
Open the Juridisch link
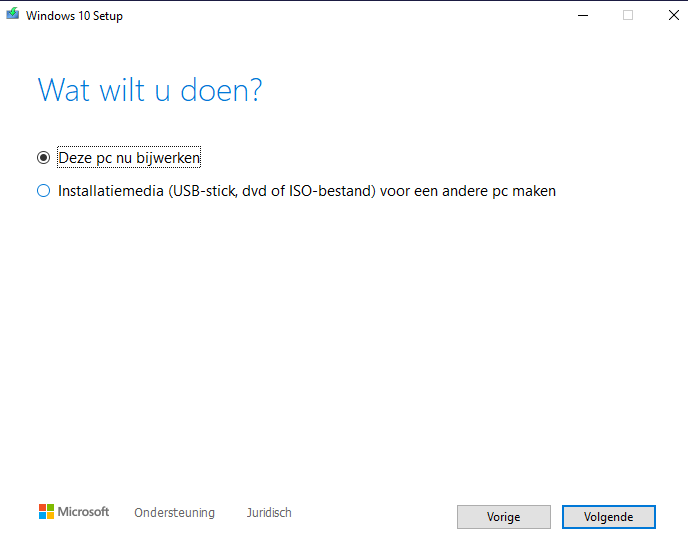click(269, 513)
